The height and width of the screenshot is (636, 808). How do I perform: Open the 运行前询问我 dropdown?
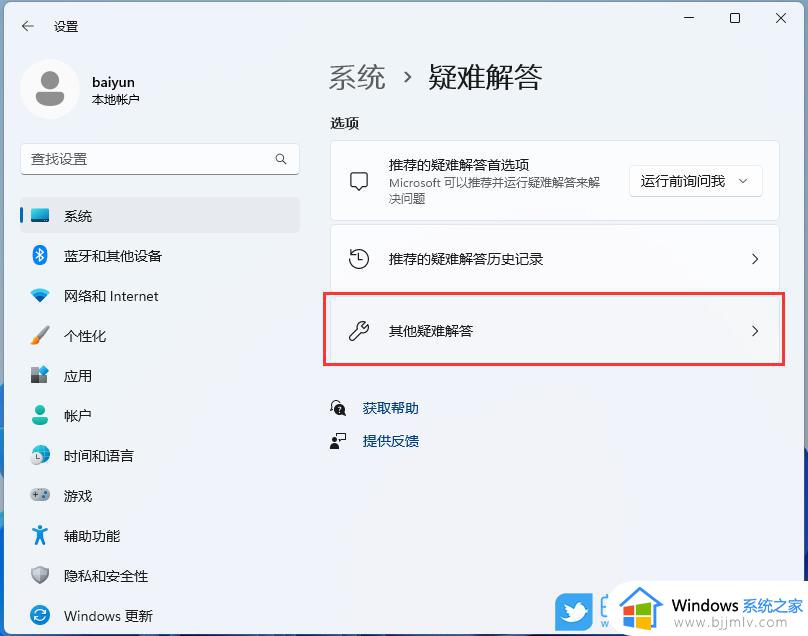tap(696, 181)
